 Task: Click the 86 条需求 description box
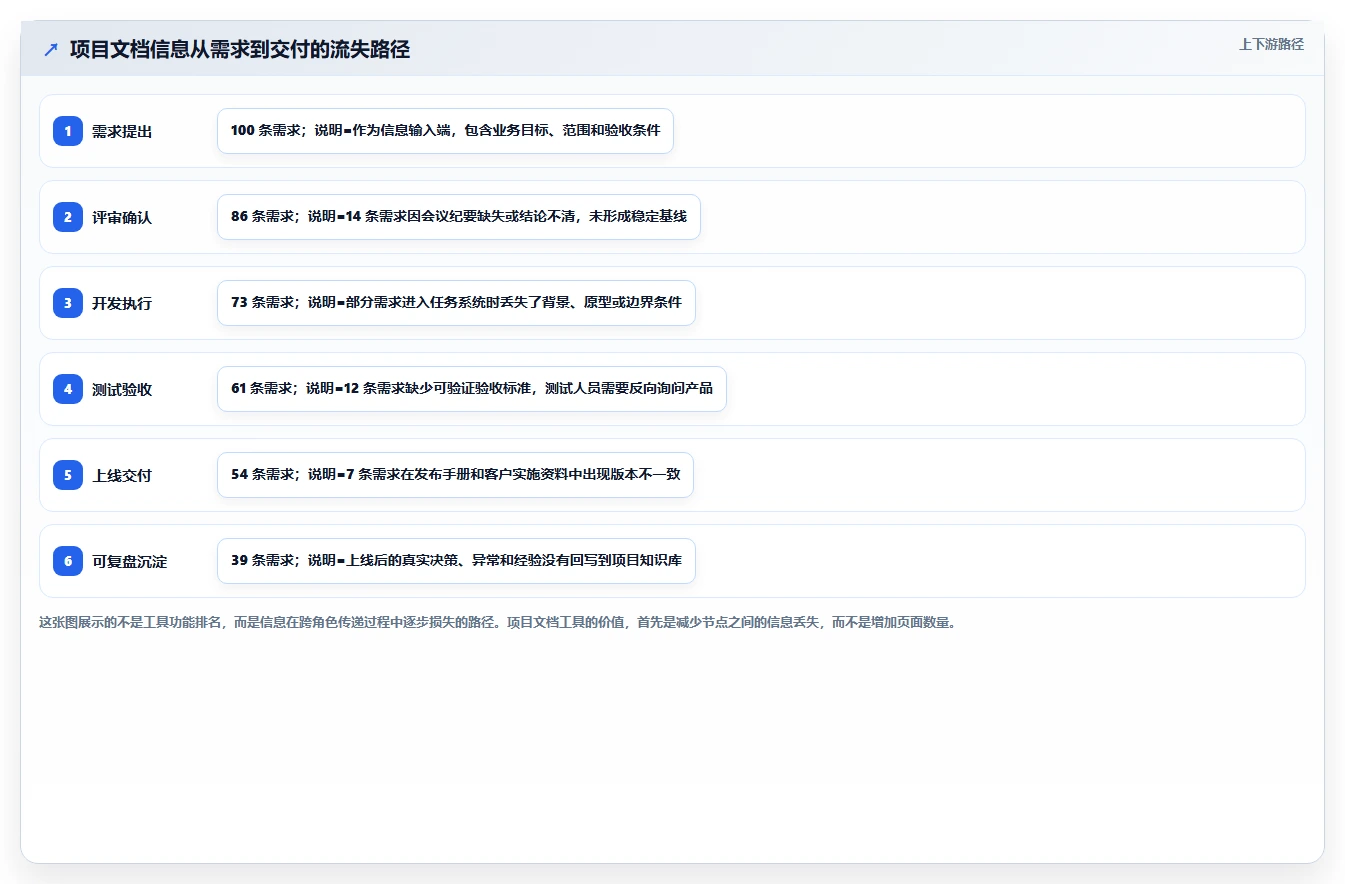click(x=459, y=217)
